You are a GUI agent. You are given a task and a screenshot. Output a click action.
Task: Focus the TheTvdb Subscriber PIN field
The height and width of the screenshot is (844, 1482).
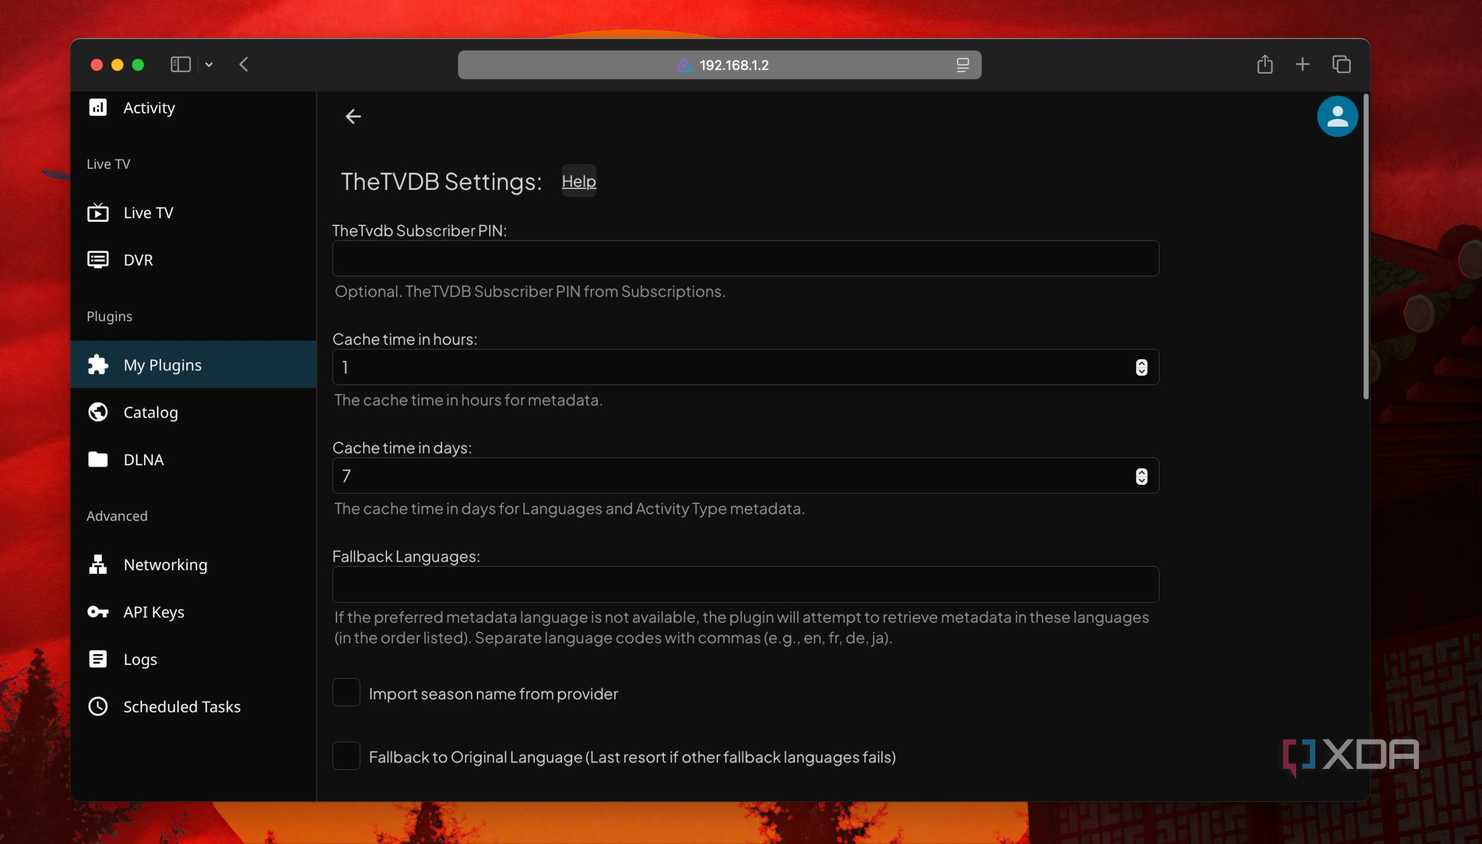745,258
